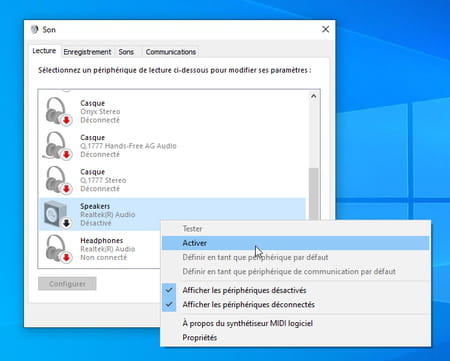Click the Son dialog speaker icon in title bar

click(x=34, y=30)
